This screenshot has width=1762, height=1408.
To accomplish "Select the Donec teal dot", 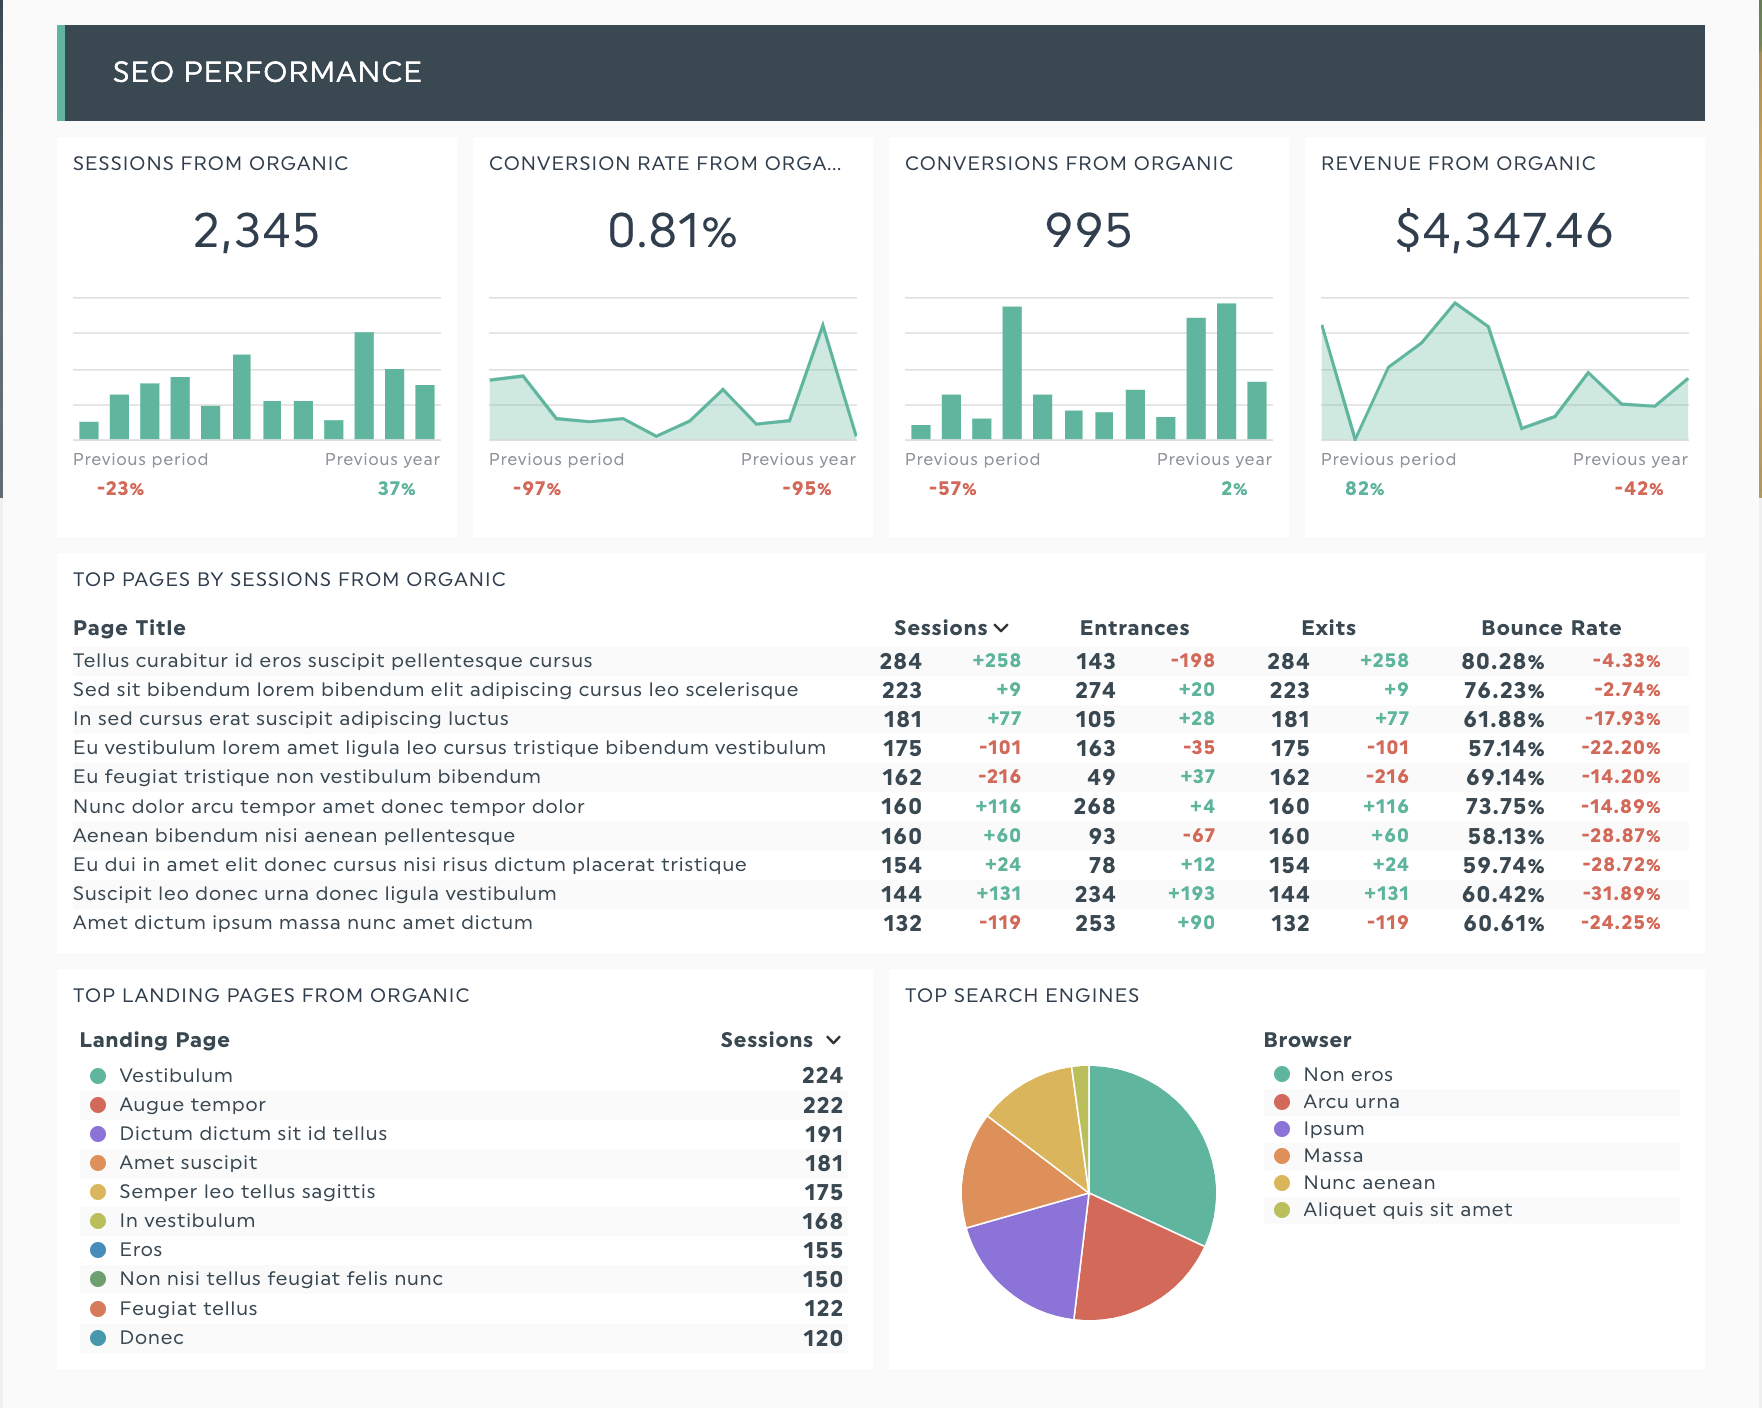I will coord(98,1338).
